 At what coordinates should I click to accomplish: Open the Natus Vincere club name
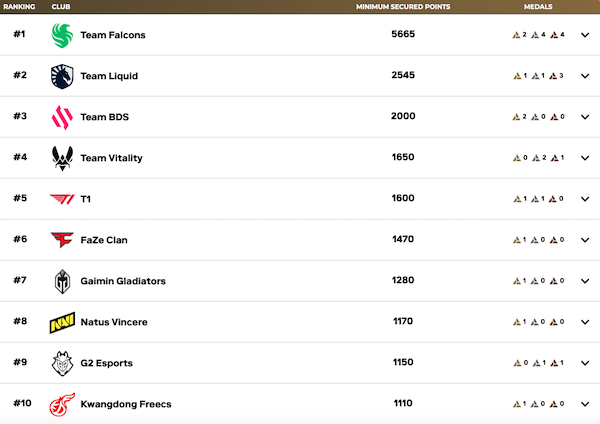click(115, 322)
